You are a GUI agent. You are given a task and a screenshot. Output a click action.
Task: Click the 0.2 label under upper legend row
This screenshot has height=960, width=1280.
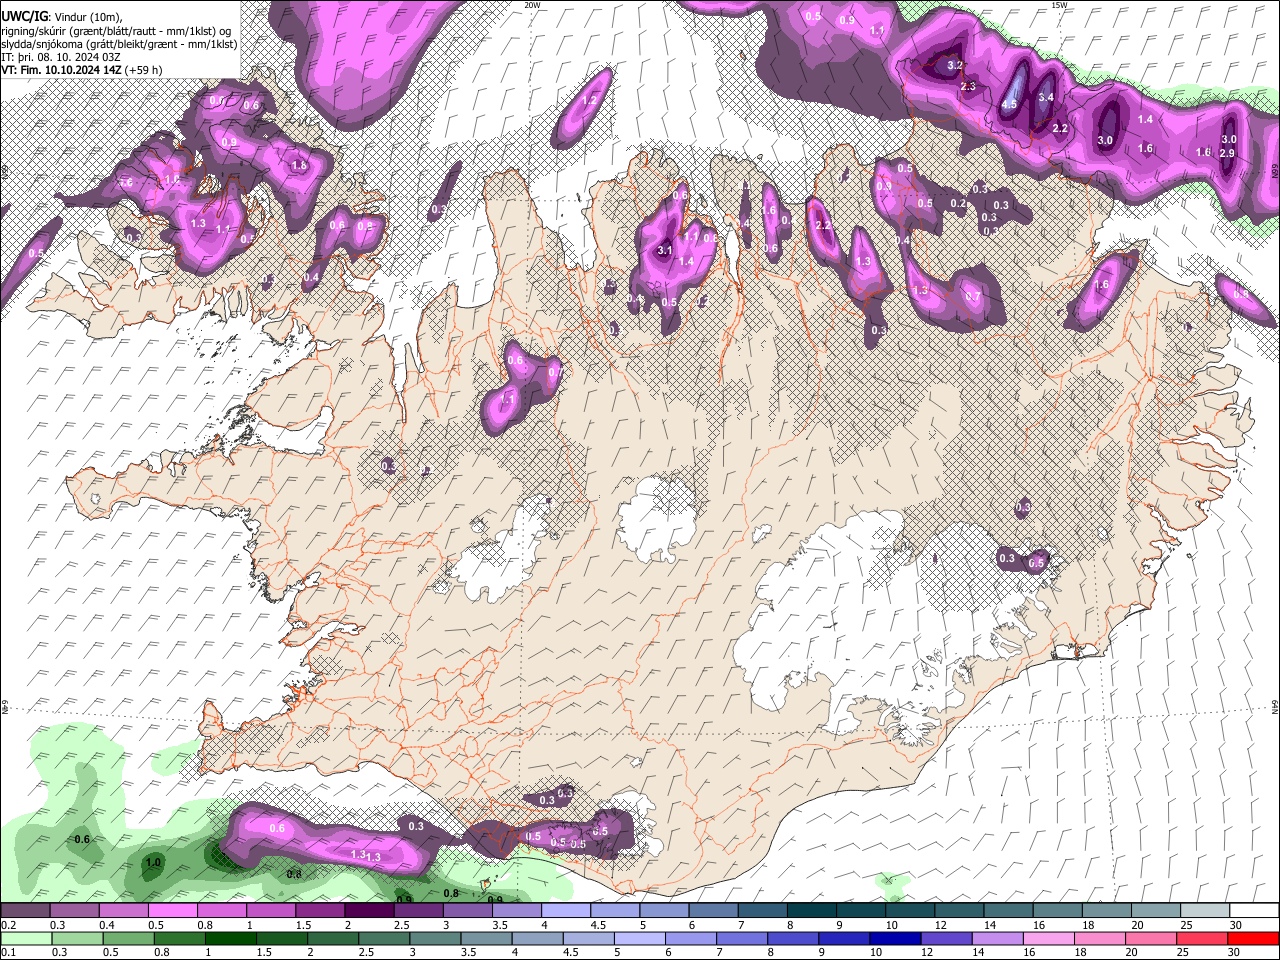pos(8,925)
